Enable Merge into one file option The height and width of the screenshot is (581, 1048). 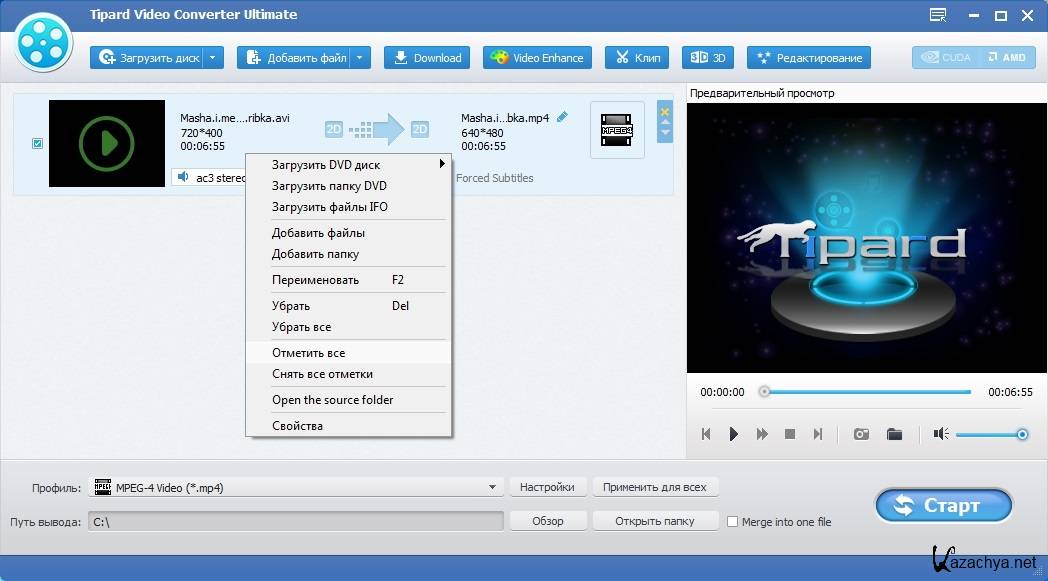pyautogui.click(x=733, y=522)
